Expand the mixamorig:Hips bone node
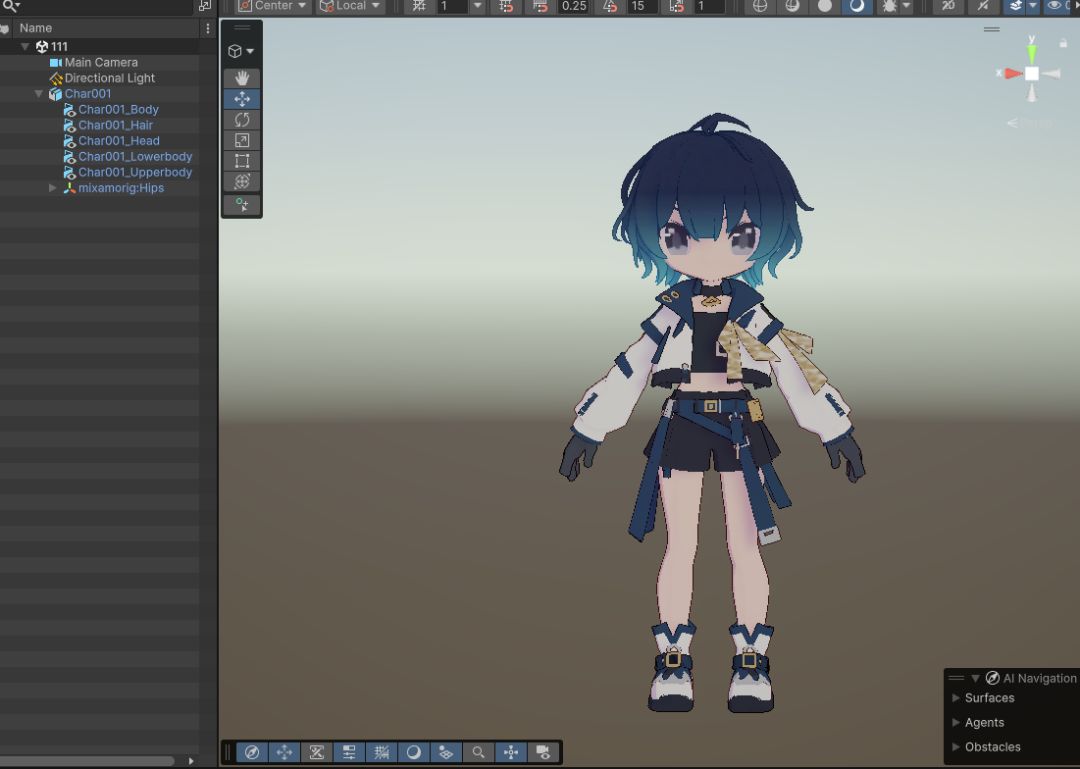Image resolution: width=1080 pixels, height=769 pixels. (x=53, y=188)
